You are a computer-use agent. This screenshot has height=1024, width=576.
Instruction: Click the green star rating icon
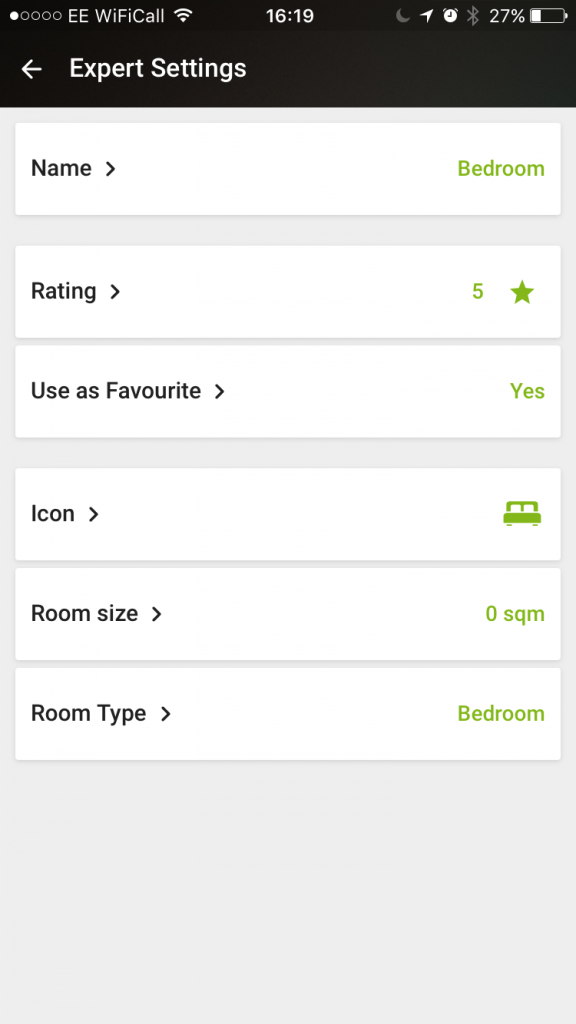point(522,291)
